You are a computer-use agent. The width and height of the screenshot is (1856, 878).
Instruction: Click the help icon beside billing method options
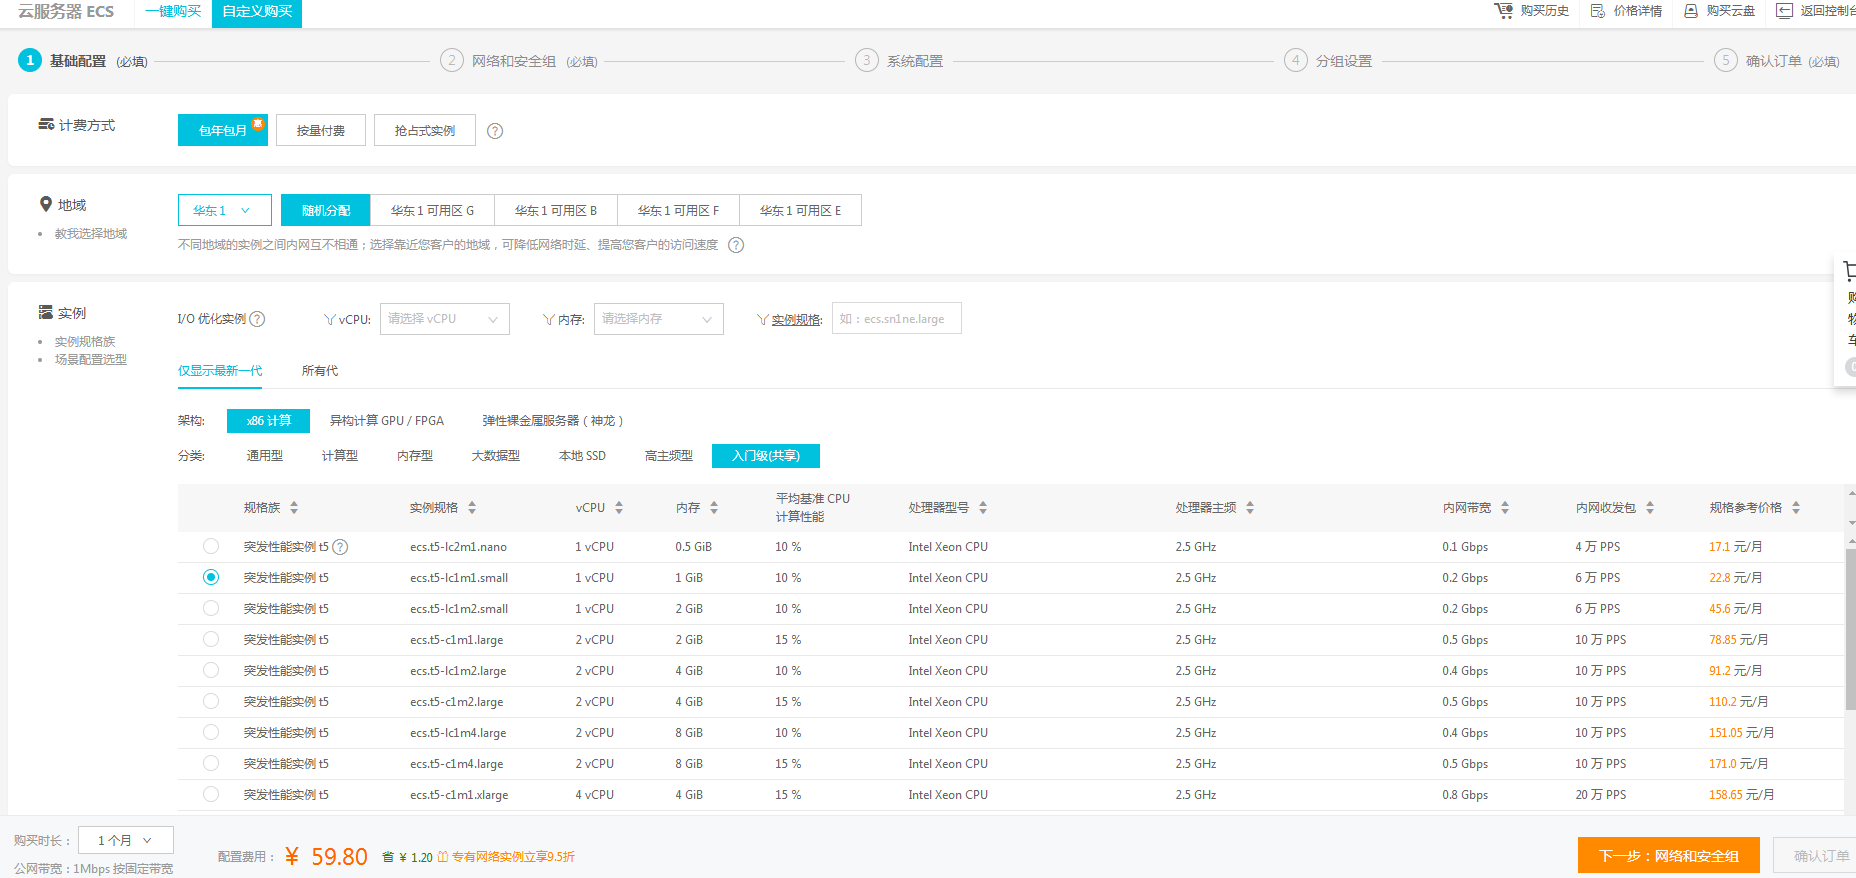[495, 131]
